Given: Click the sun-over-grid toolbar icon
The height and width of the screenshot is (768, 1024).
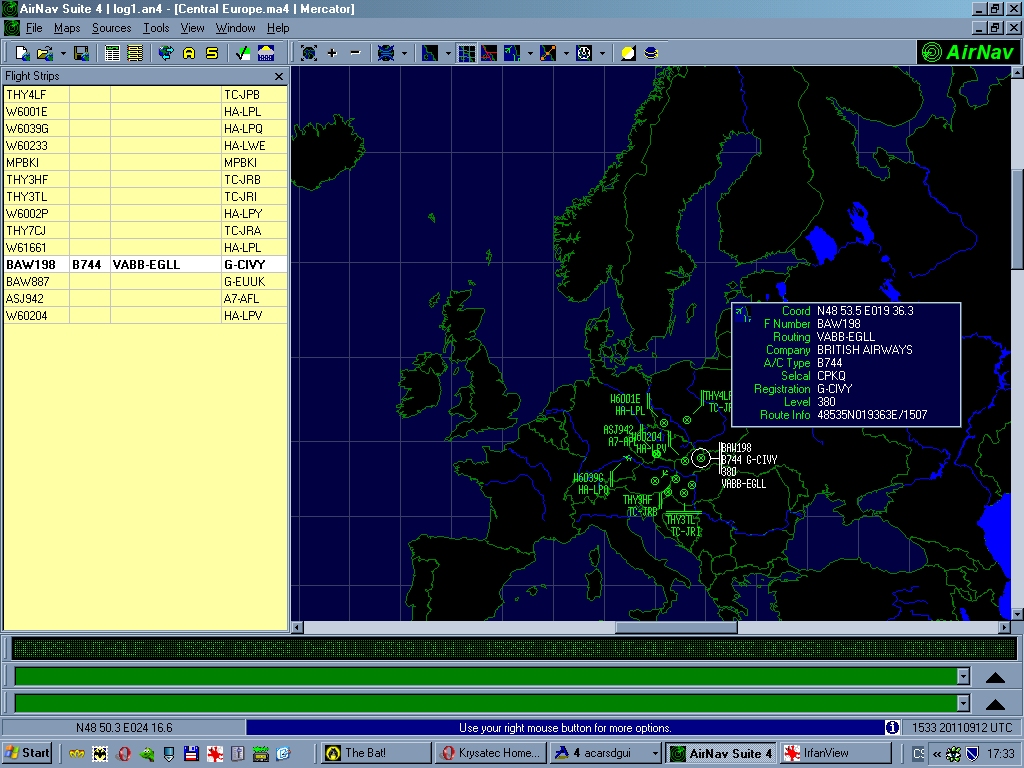Looking at the screenshot, I should [x=266, y=53].
